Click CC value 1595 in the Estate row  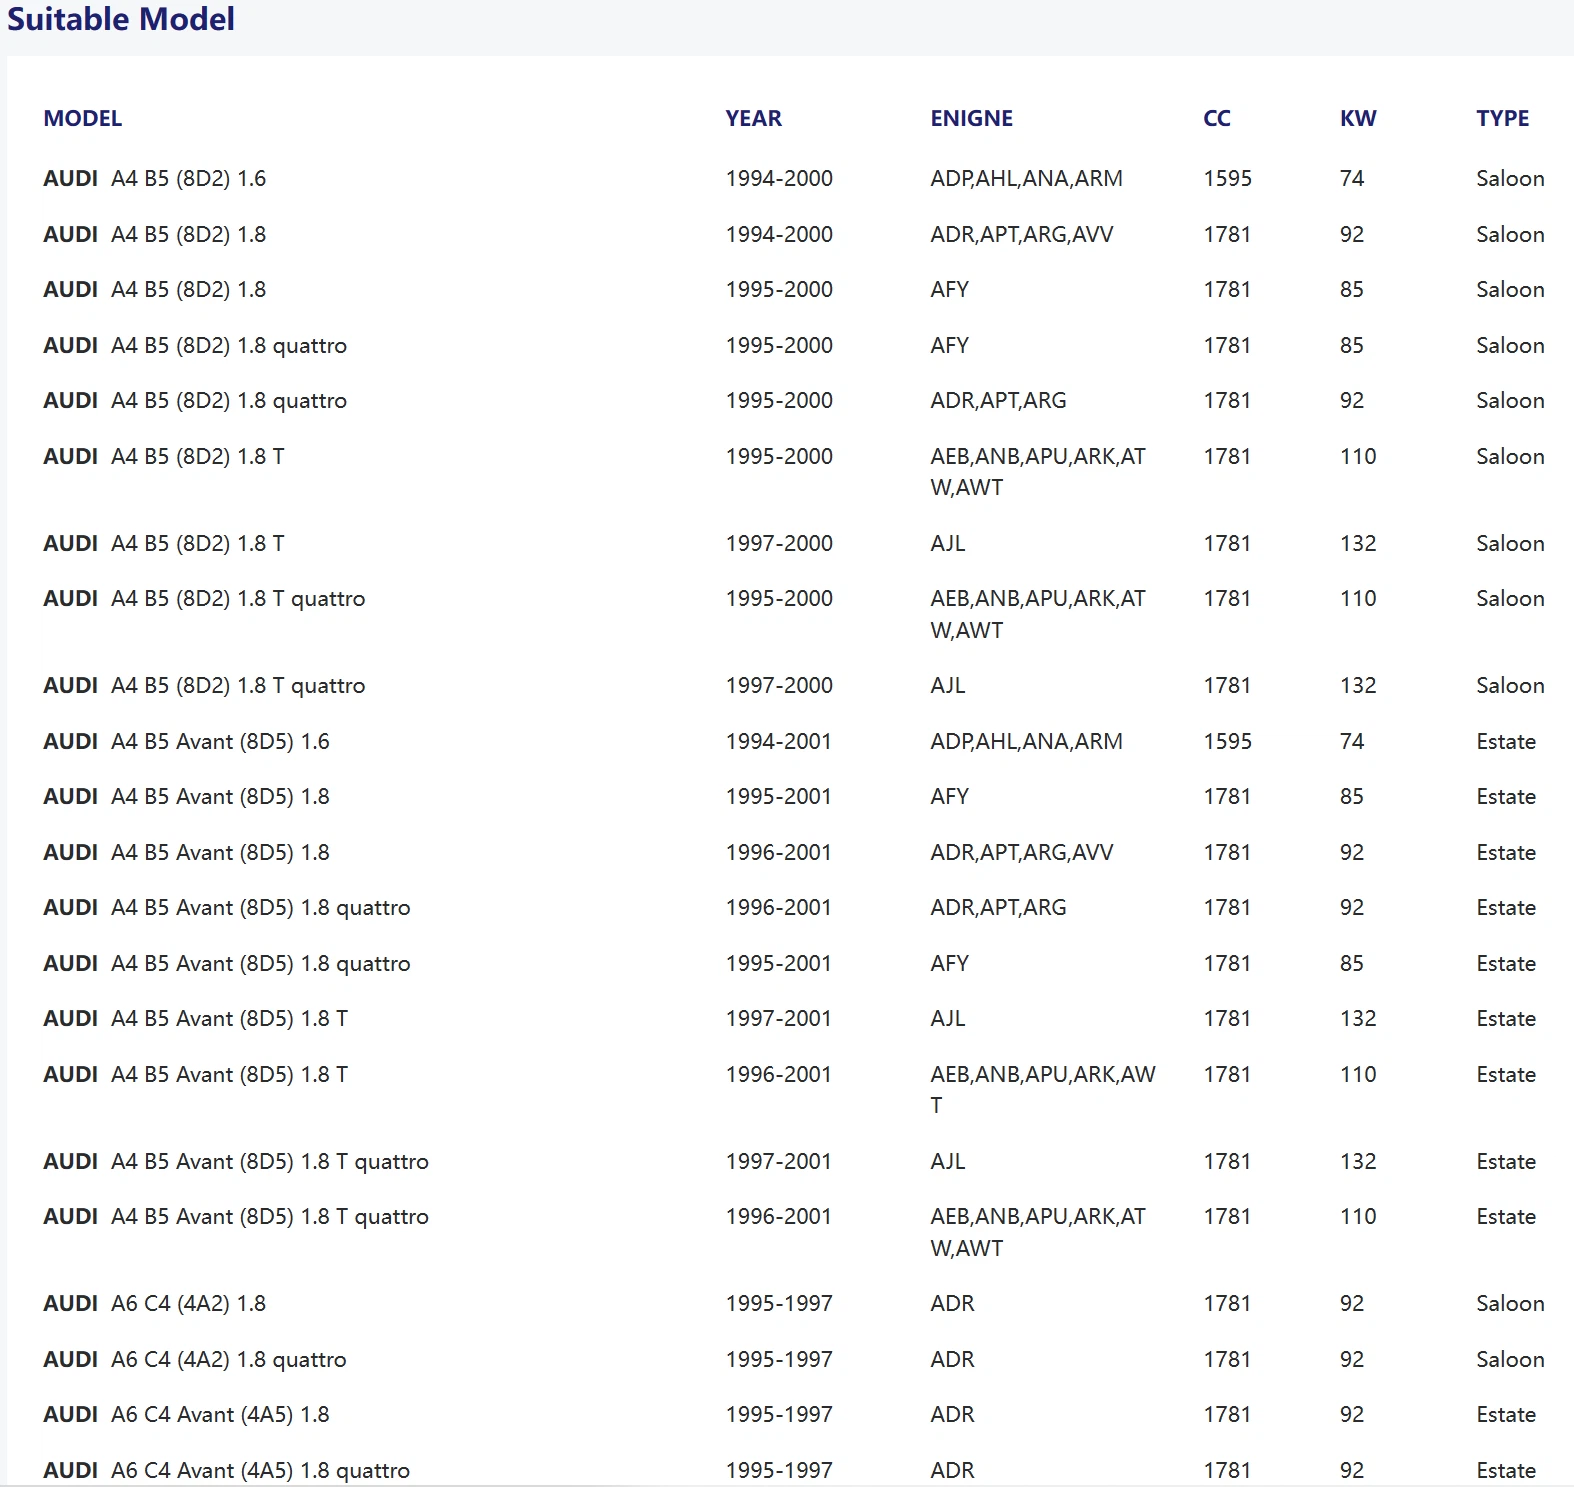tap(1227, 741)
